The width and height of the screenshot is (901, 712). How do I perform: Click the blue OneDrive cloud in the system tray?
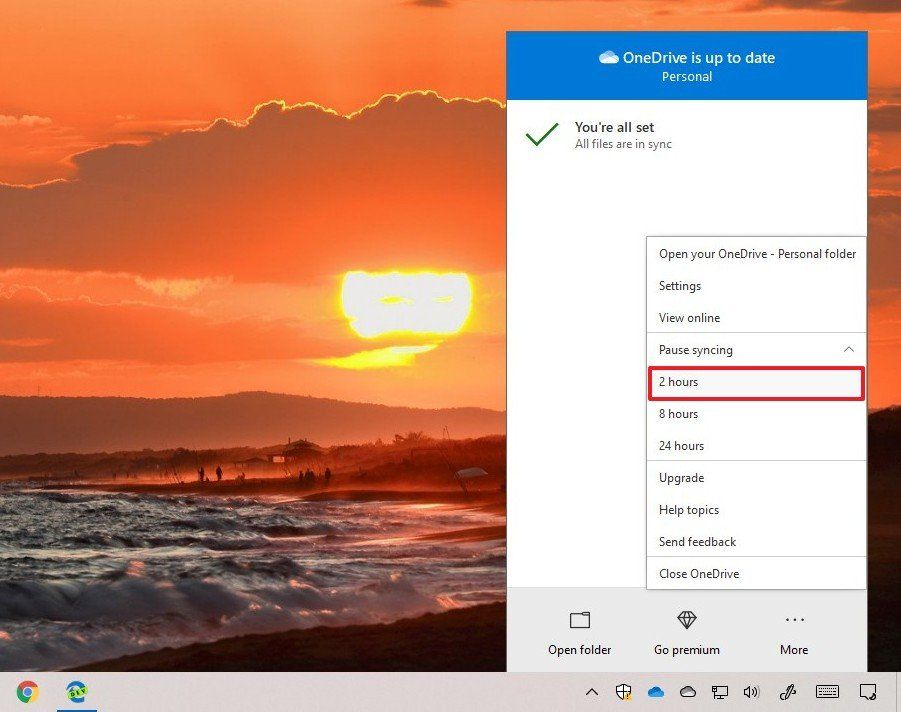click(x=655, y=691)
